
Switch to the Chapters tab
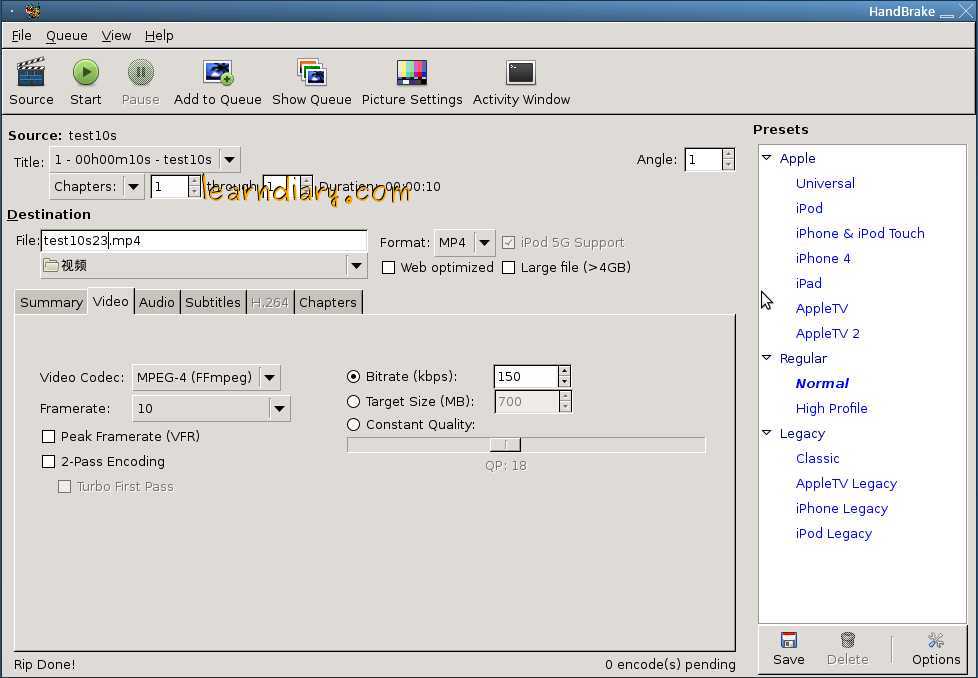(x=327, y=303)
